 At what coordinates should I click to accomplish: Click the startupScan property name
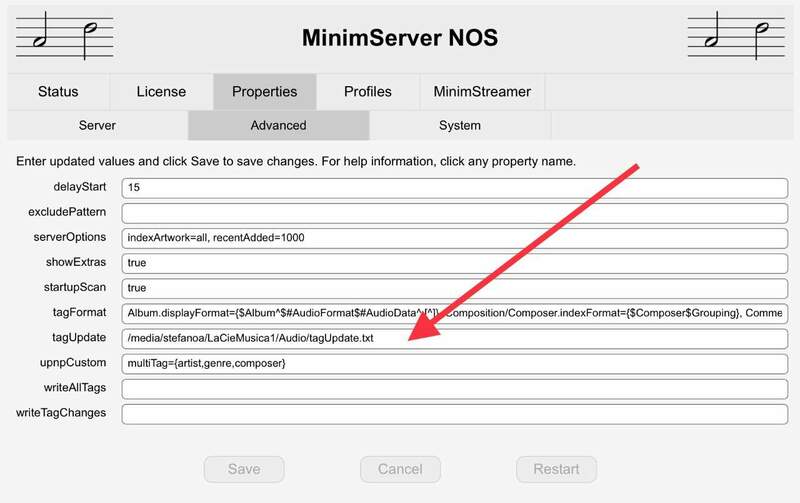(x=75, y=287)
